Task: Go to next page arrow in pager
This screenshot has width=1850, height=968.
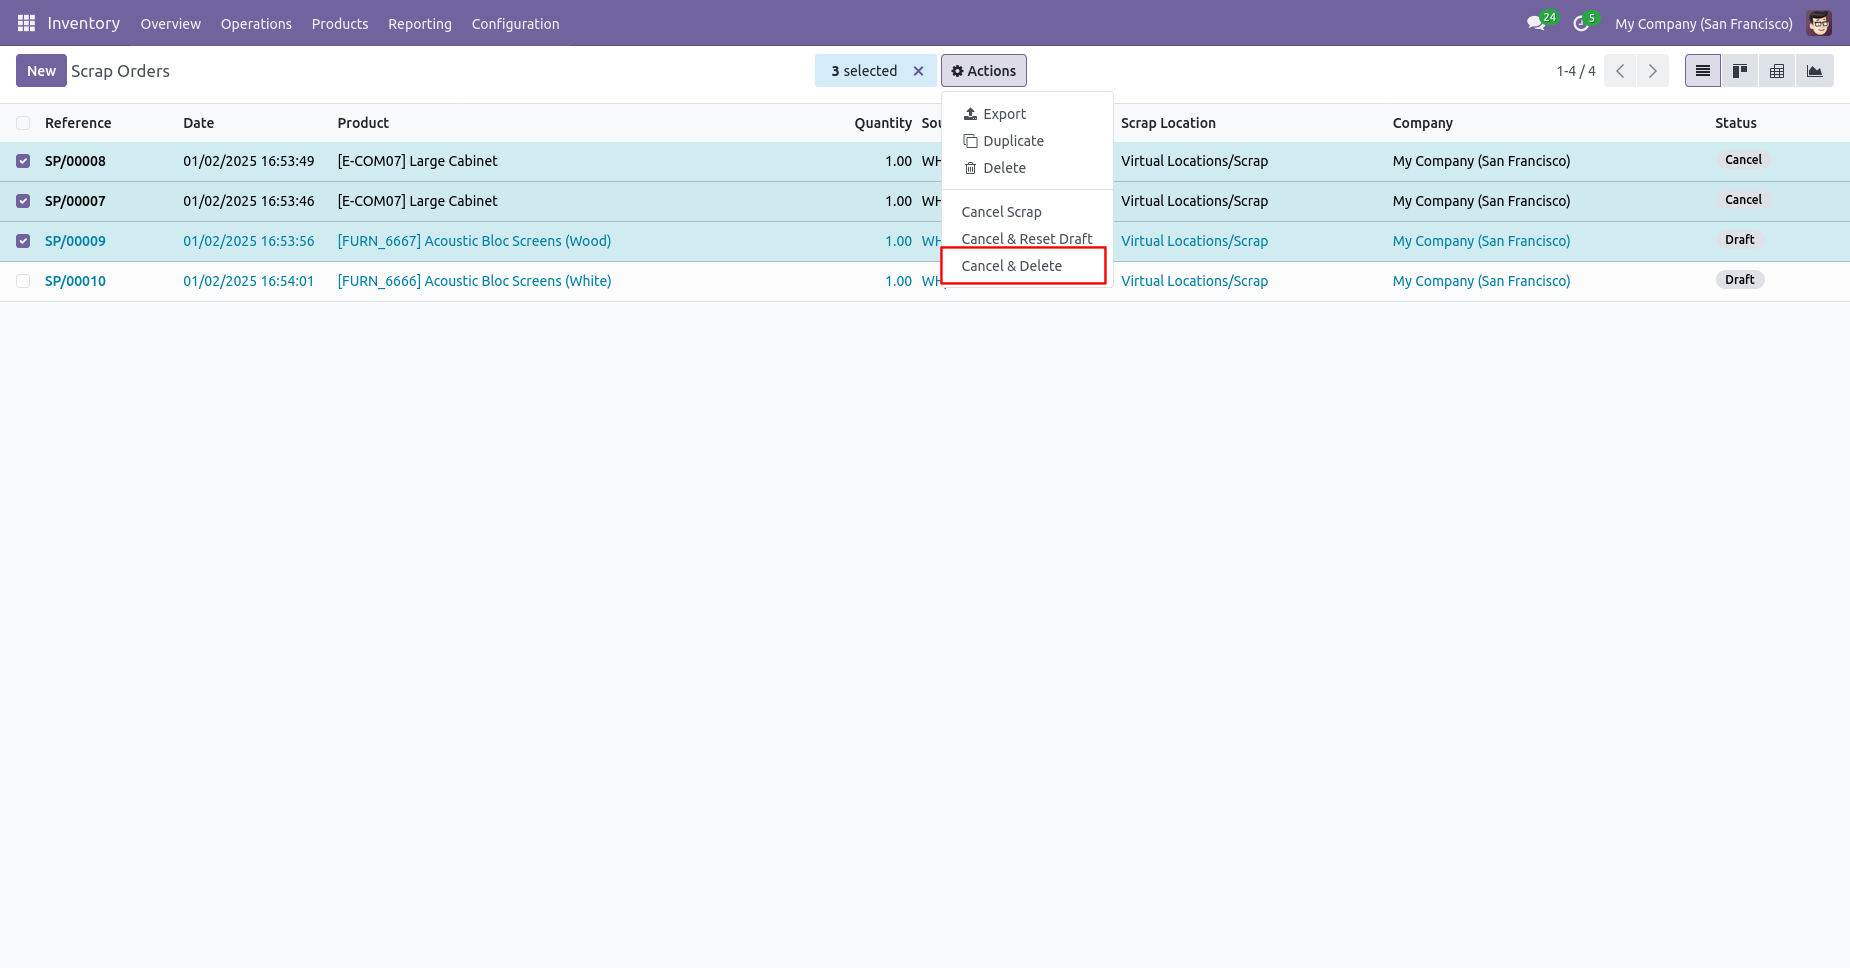Action: pos(1652,71)
